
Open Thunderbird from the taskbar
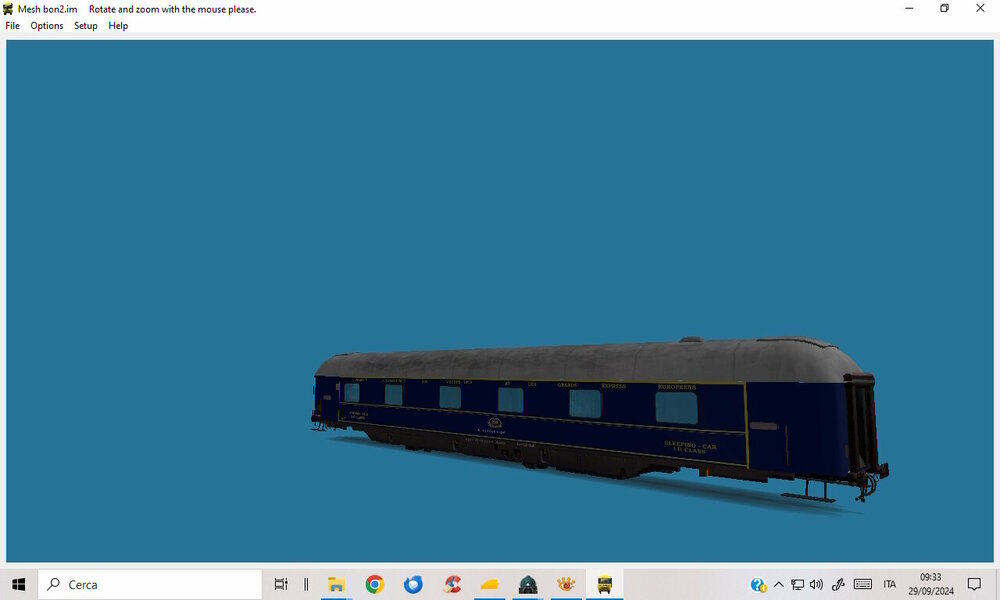pos(413,584)
